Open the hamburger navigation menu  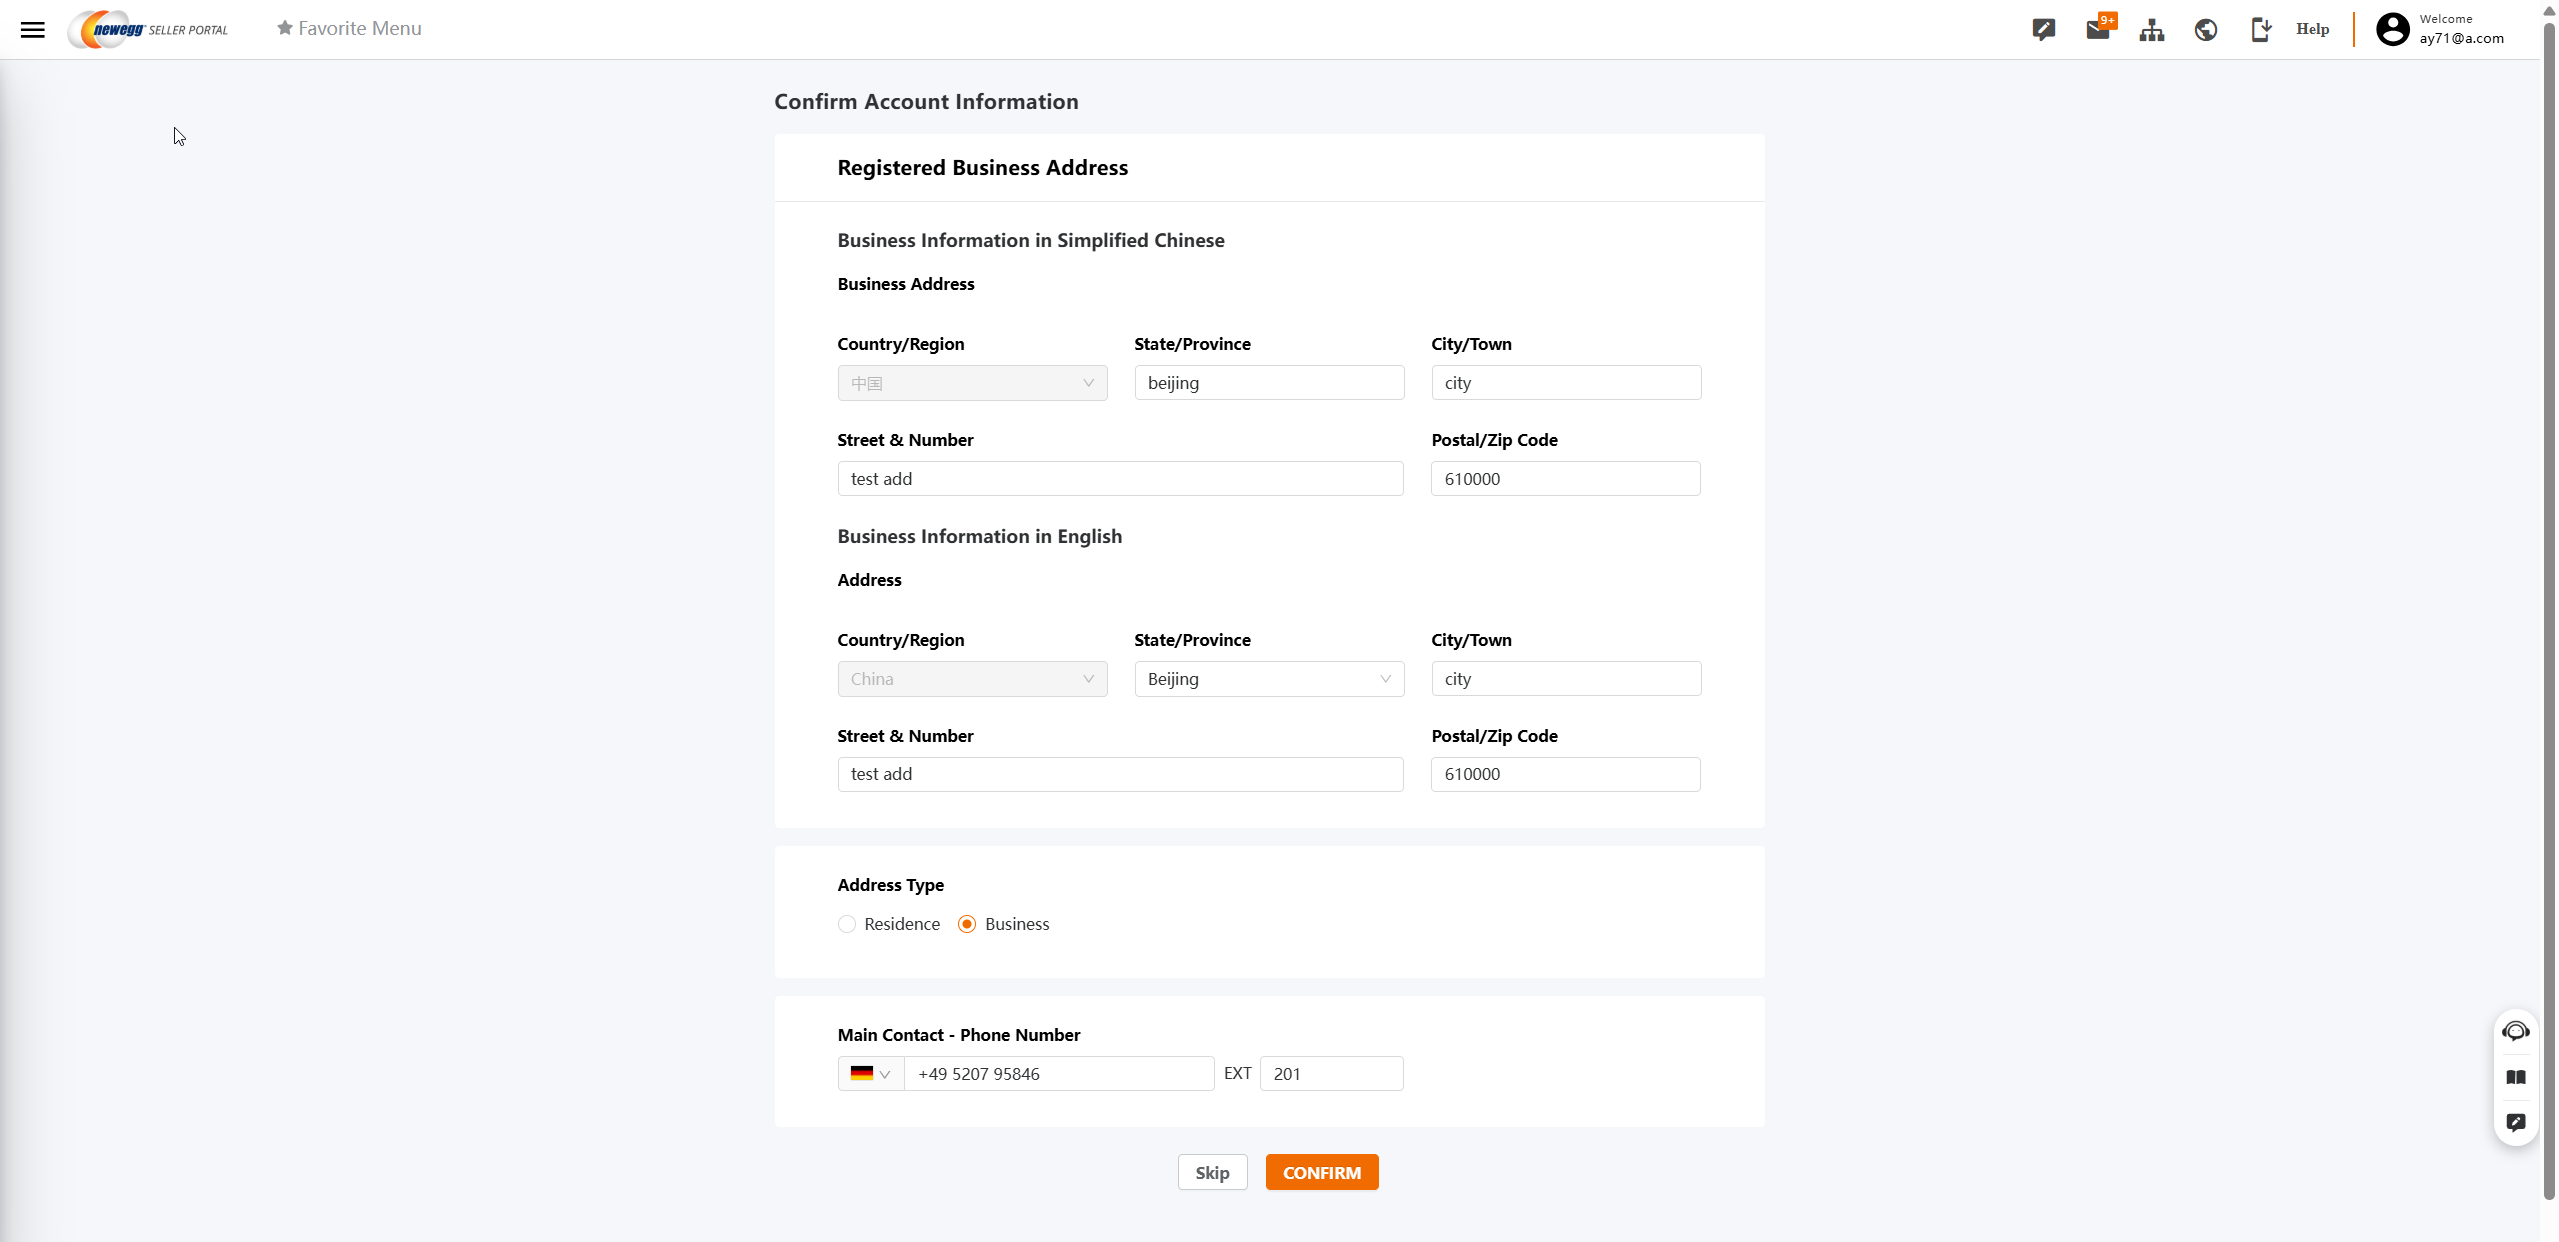tap(33, 29)
